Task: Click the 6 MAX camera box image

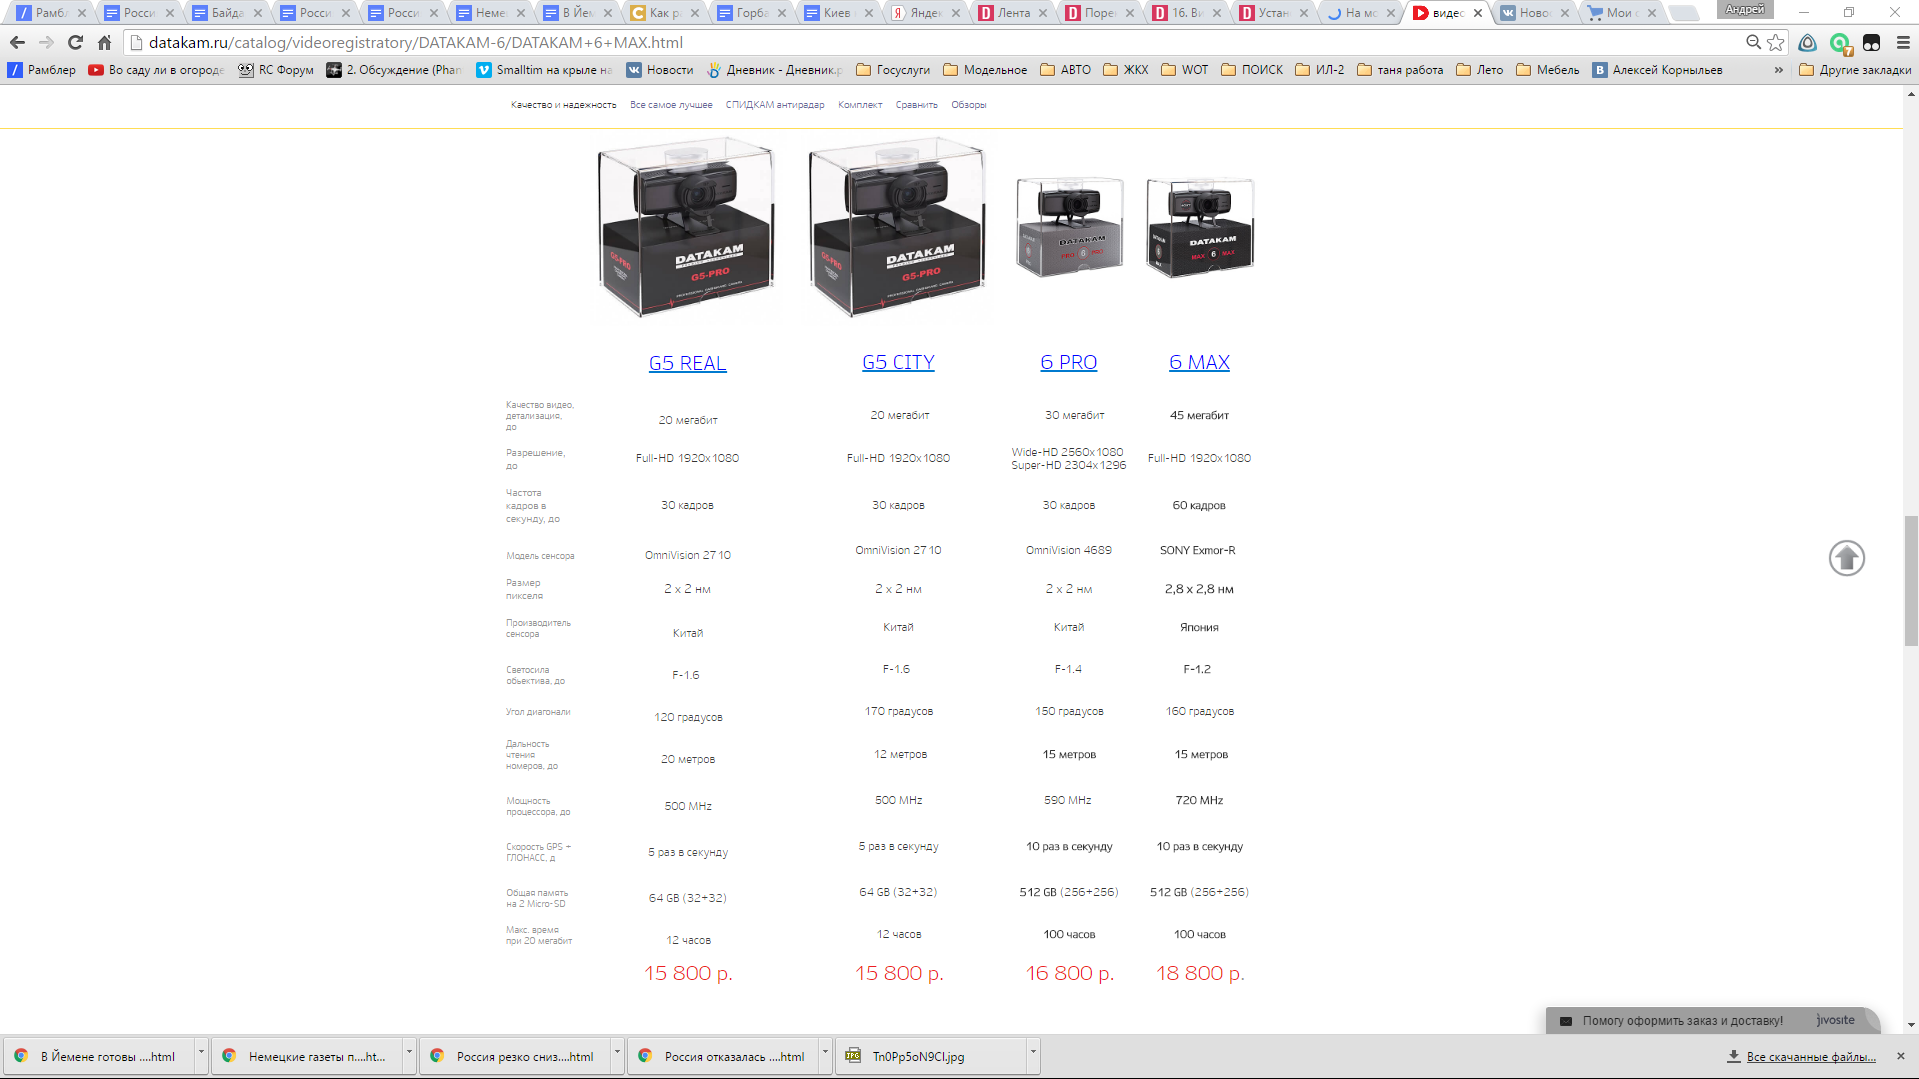Action: (1199, 228)
